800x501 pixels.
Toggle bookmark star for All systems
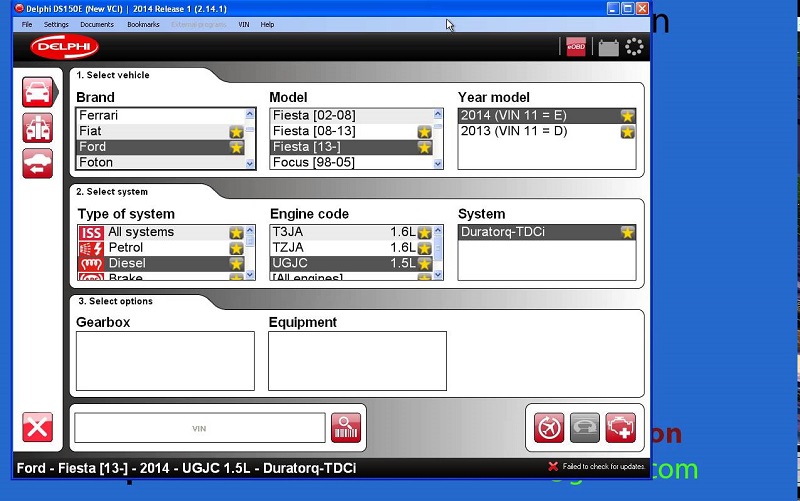(236, 233)
